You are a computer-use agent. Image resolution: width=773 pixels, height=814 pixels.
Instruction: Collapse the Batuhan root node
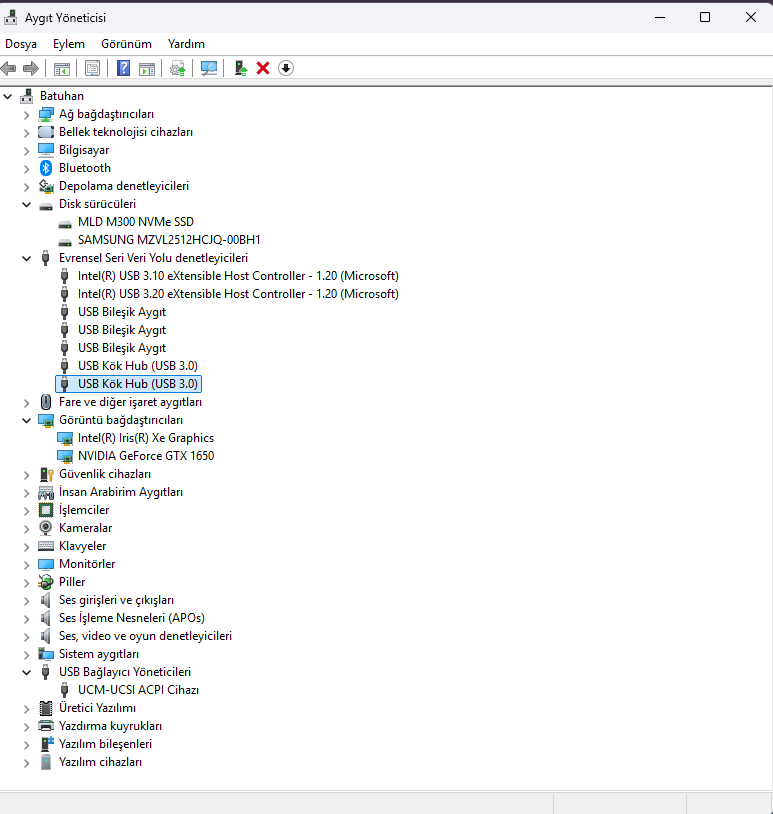click(8, 96)
